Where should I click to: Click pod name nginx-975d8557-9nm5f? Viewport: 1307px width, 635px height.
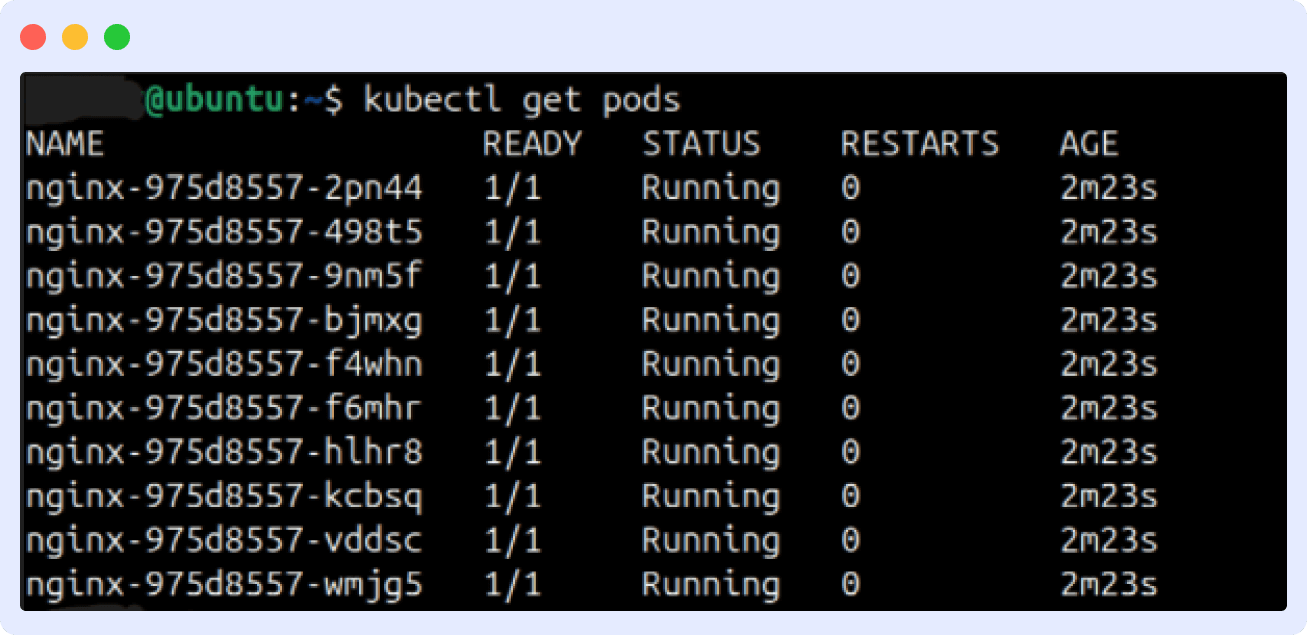point(222,276)
